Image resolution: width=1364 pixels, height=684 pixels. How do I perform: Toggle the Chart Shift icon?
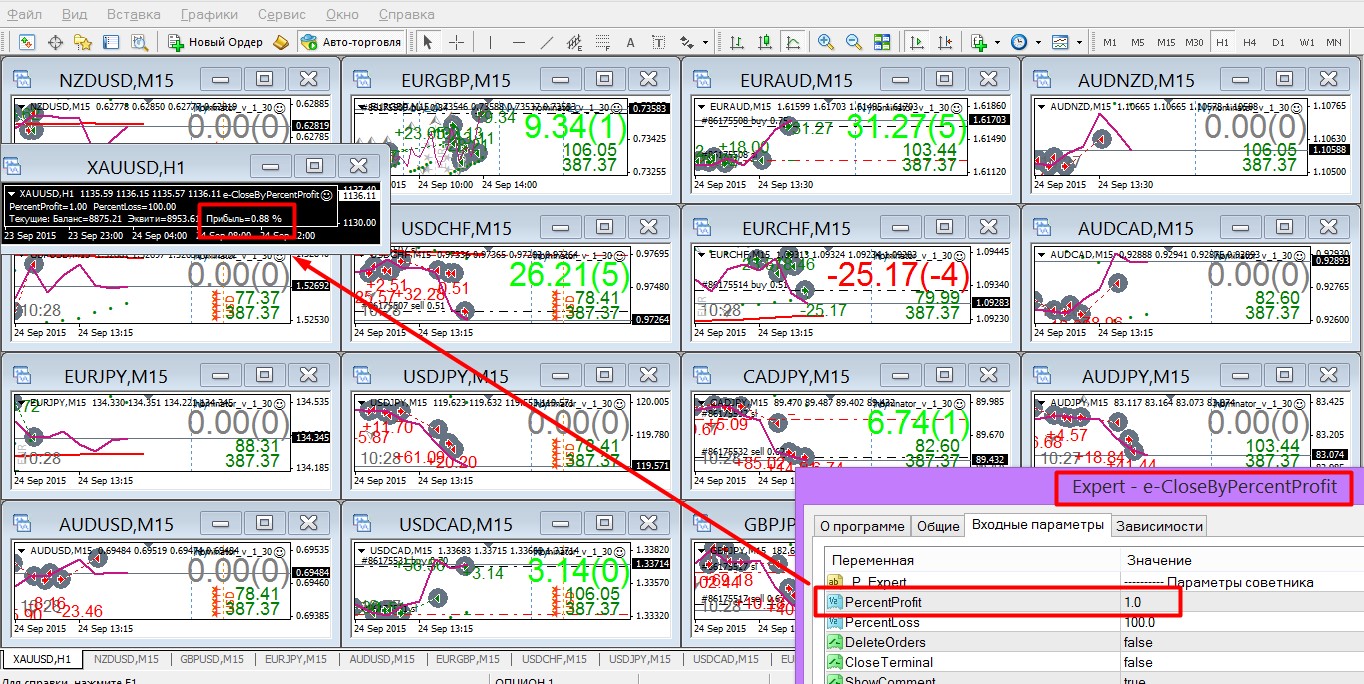point(943,42)
